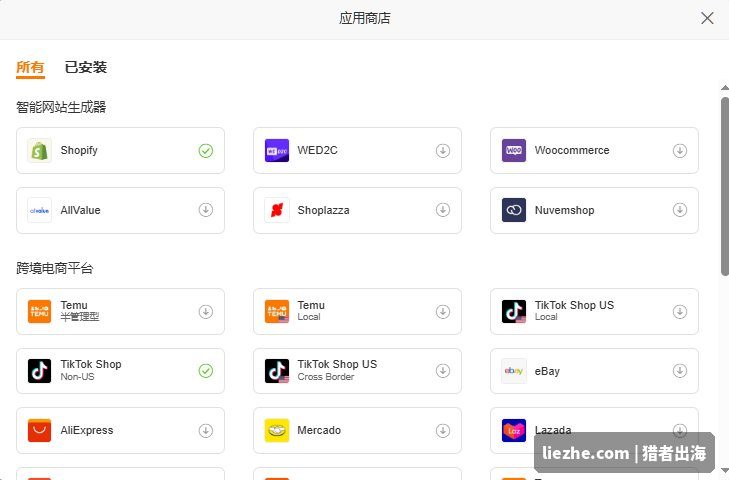The height and width of the screenshot is (480, 729).
Task: Click TikTok Shop Non-US installed checkmark
Action: pos(205,371)
